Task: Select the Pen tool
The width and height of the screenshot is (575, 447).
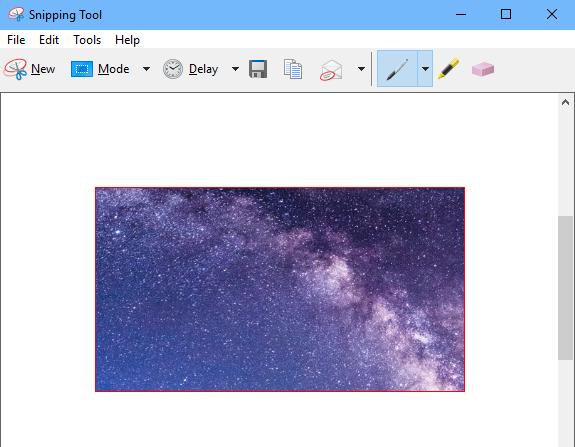Action: pos(397,69)
